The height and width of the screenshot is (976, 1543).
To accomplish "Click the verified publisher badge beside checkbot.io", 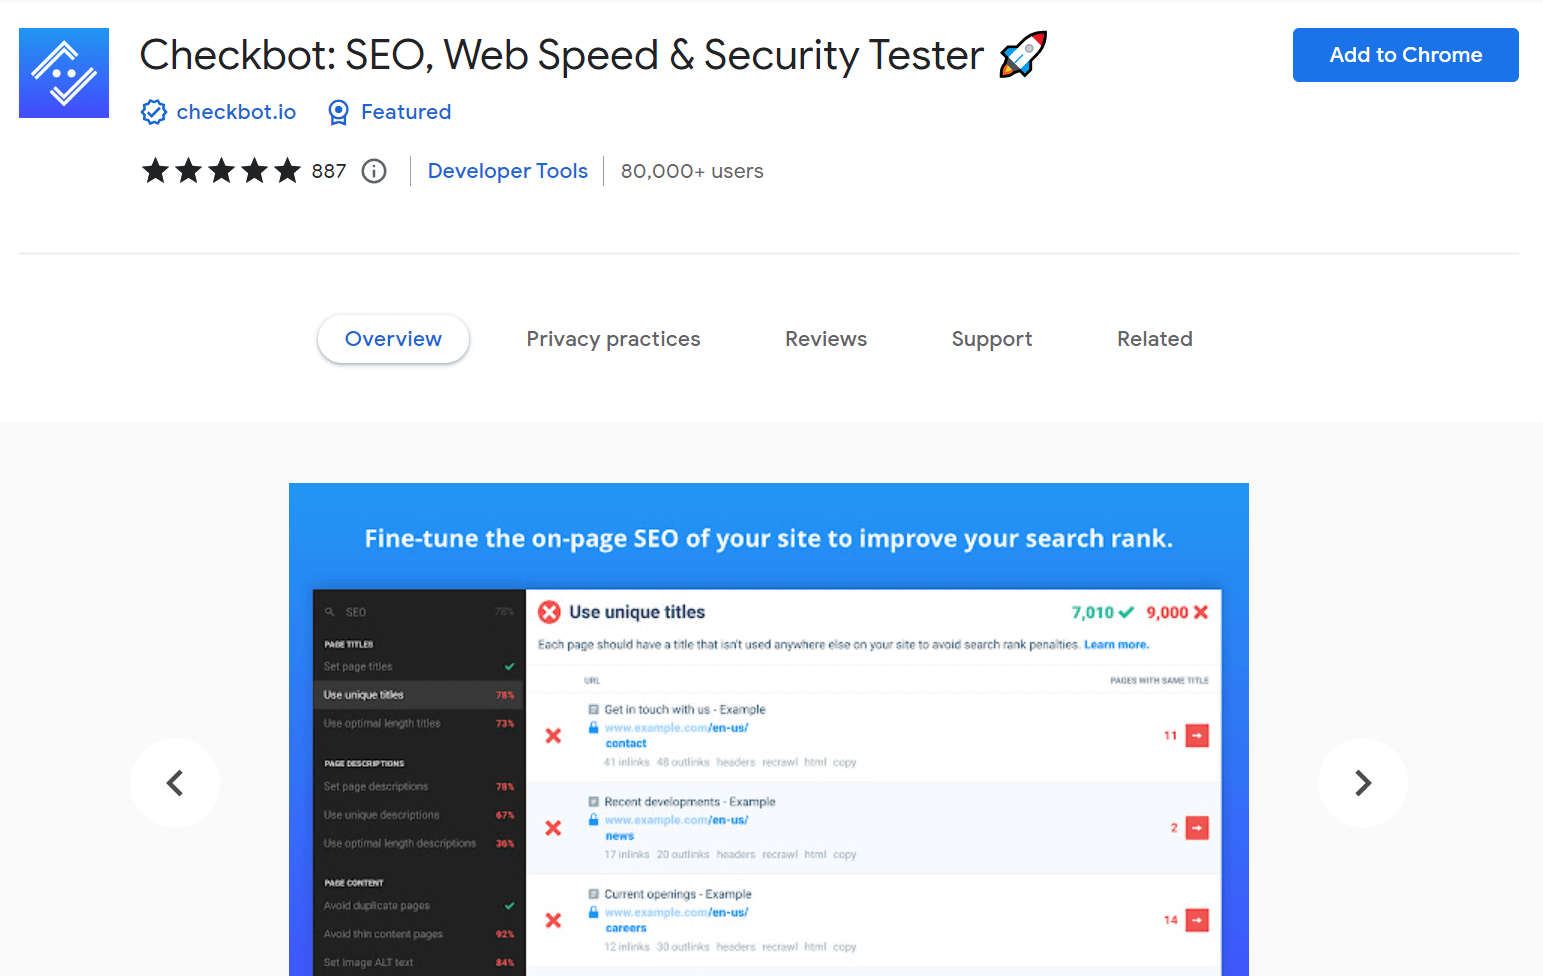I will click(x=154, y=112).
